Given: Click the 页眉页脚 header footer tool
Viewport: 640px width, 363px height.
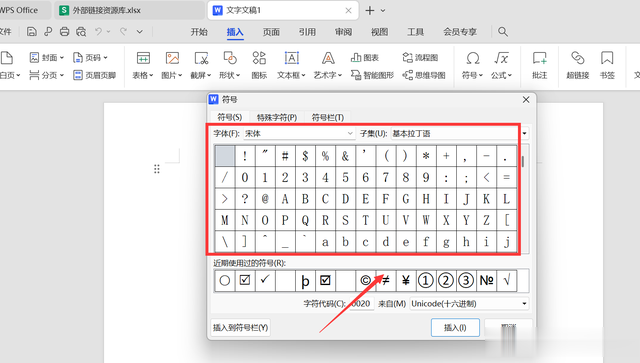Looking at the screenshot, I should pos(95,75).
